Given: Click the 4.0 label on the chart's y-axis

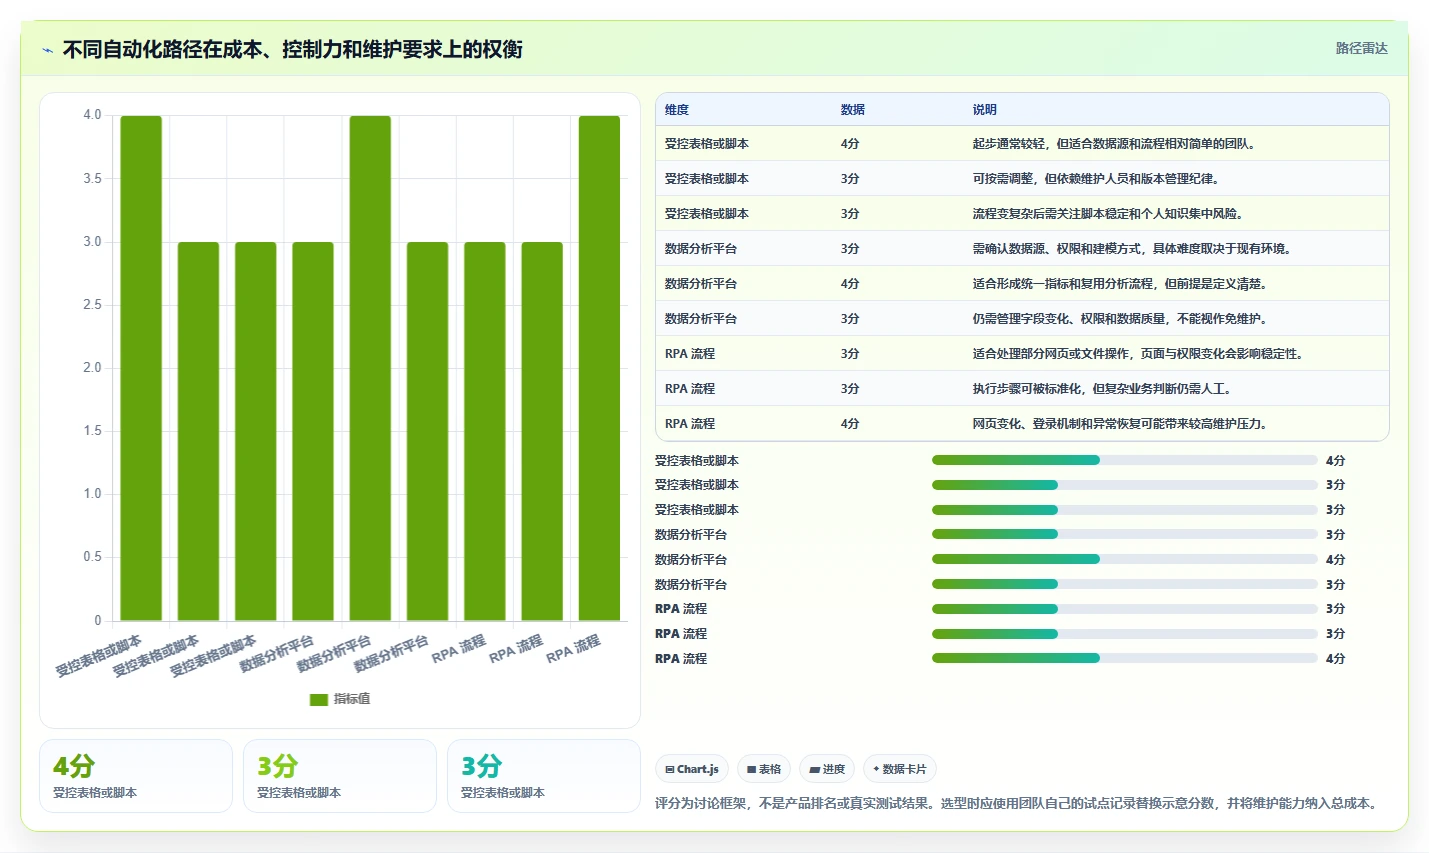Looking at the screenshot, I should (x=92, y=115).
